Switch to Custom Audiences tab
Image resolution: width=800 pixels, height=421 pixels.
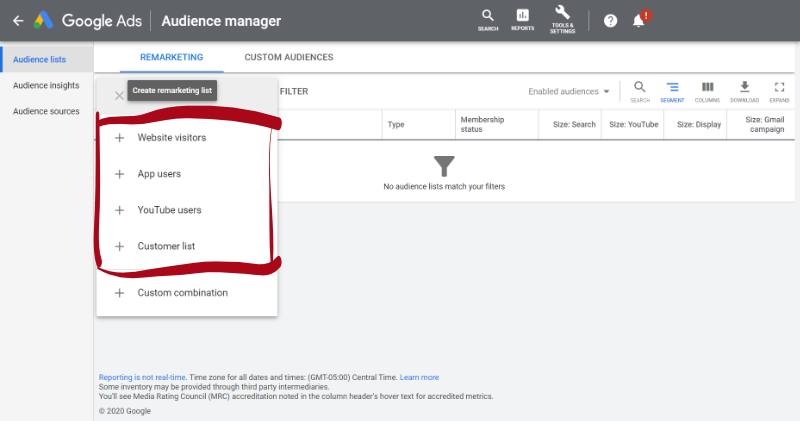289,57
